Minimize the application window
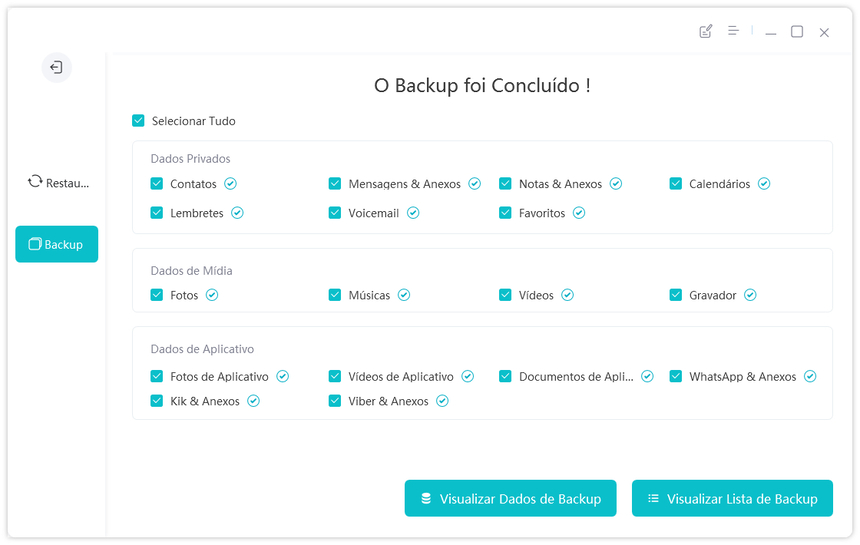Screen dimensions: 860x545 [771, 33]
